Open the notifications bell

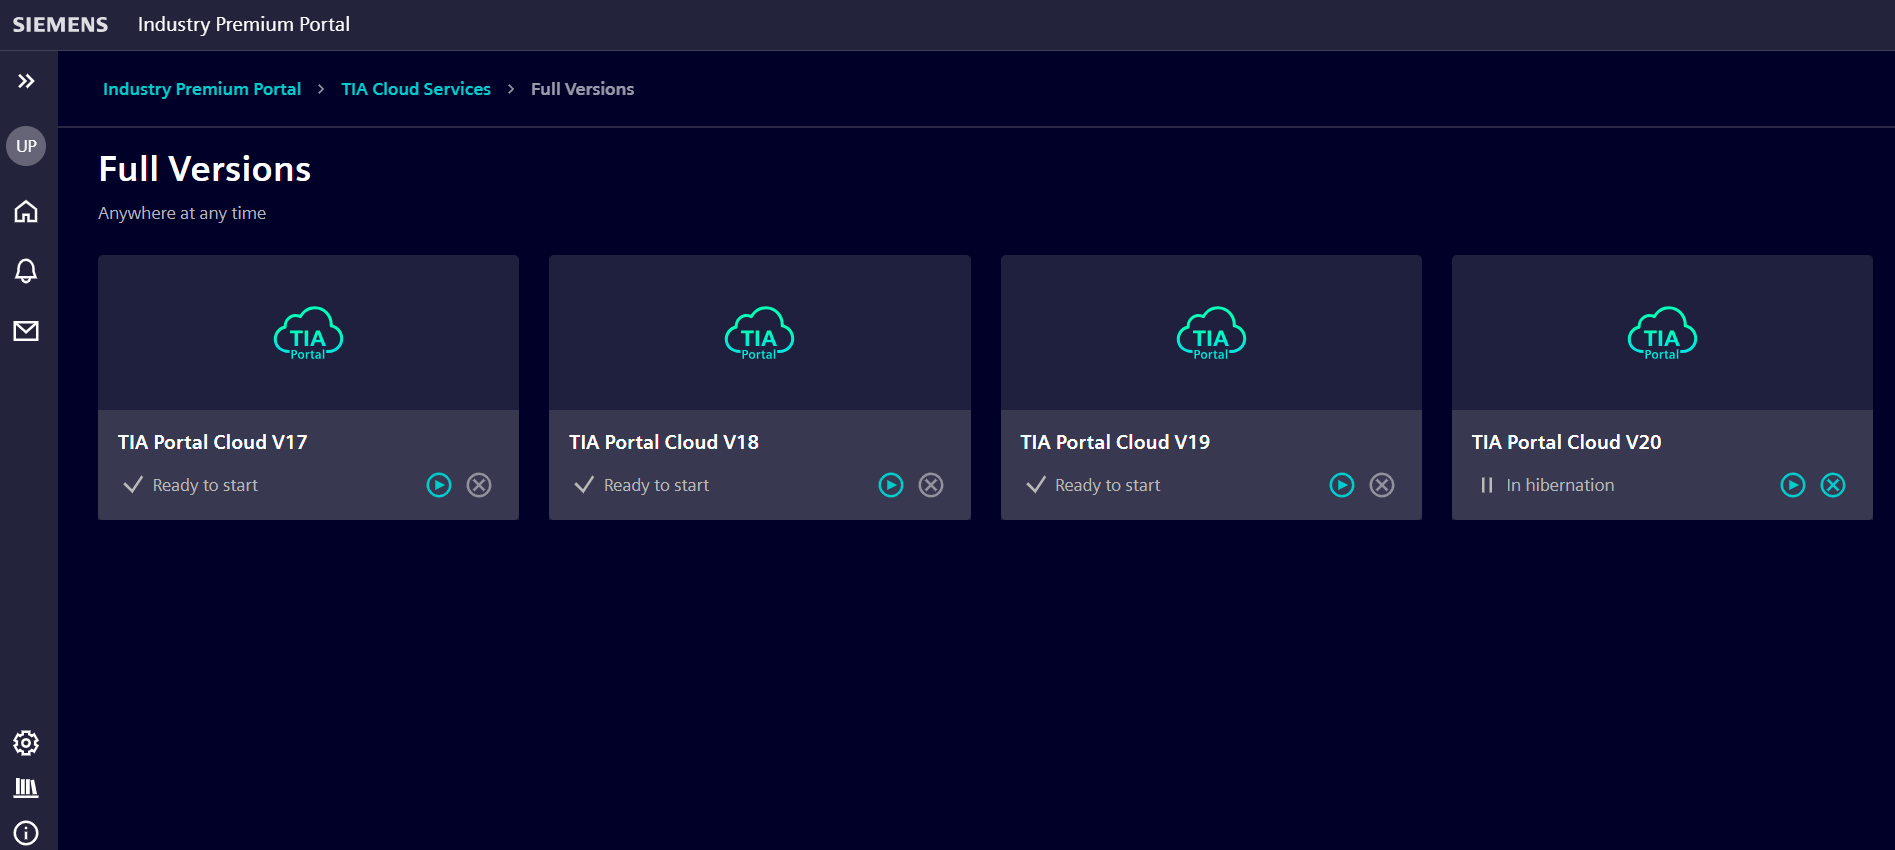[26, 271]
